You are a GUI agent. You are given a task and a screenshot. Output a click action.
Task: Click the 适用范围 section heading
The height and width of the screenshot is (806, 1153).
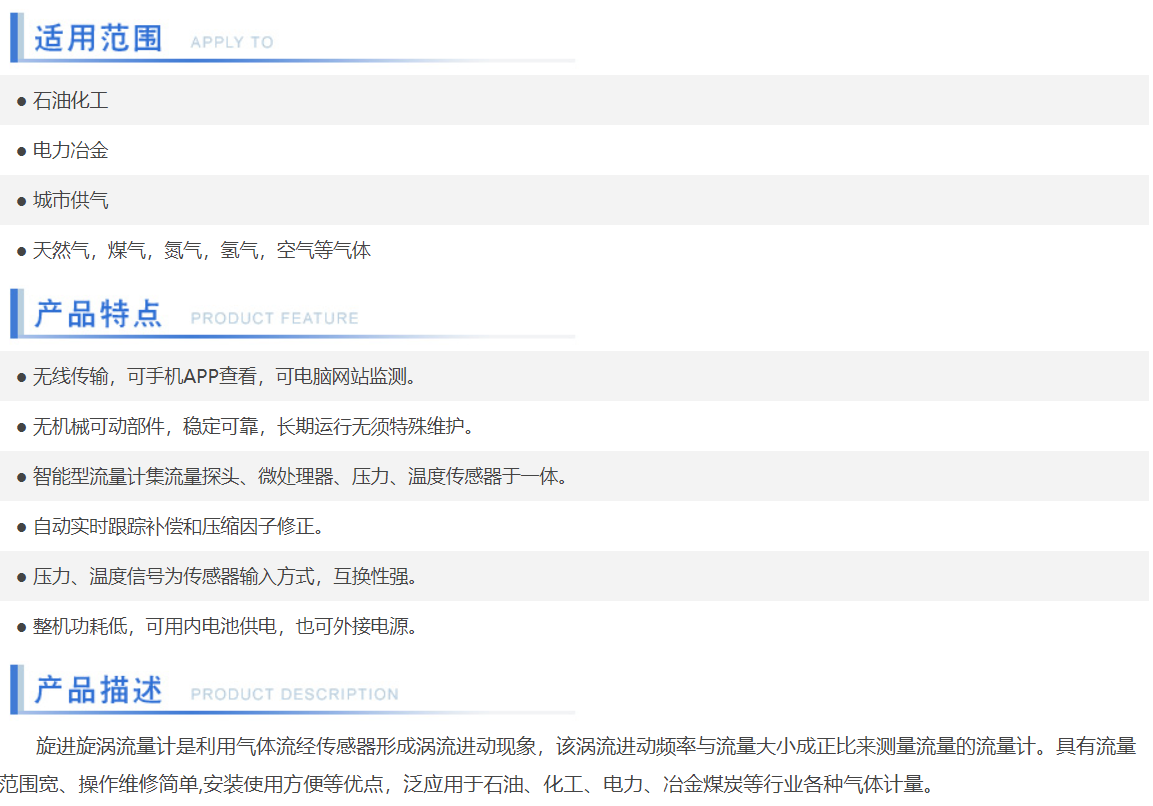tap(98, 38)
